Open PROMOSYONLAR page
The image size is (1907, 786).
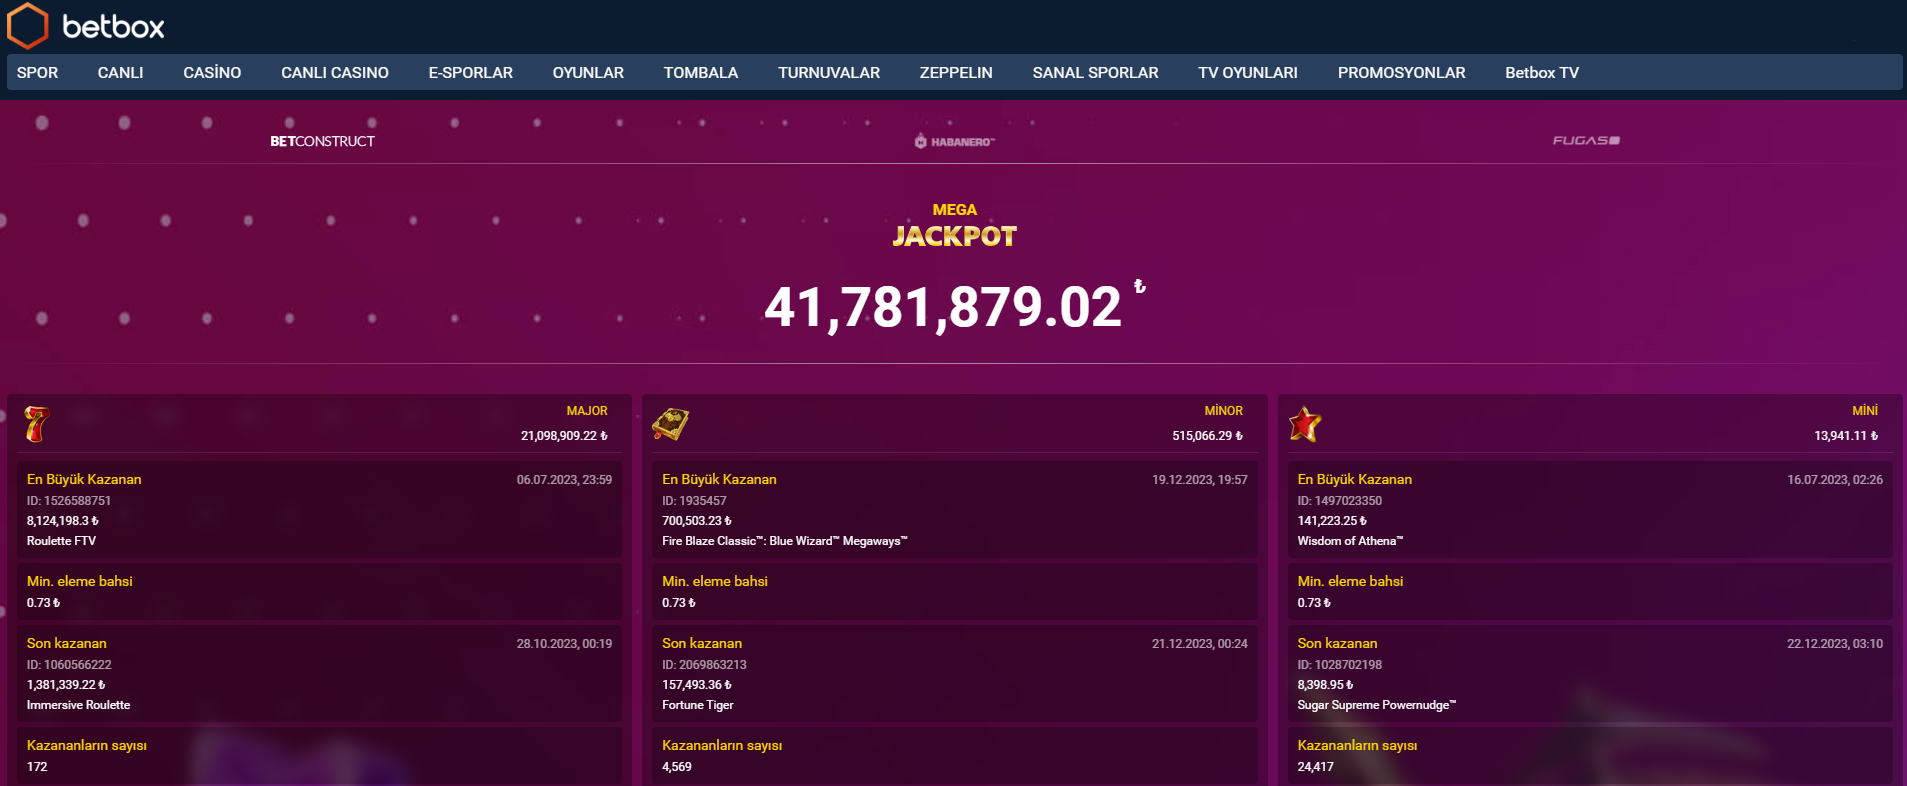1401,72
